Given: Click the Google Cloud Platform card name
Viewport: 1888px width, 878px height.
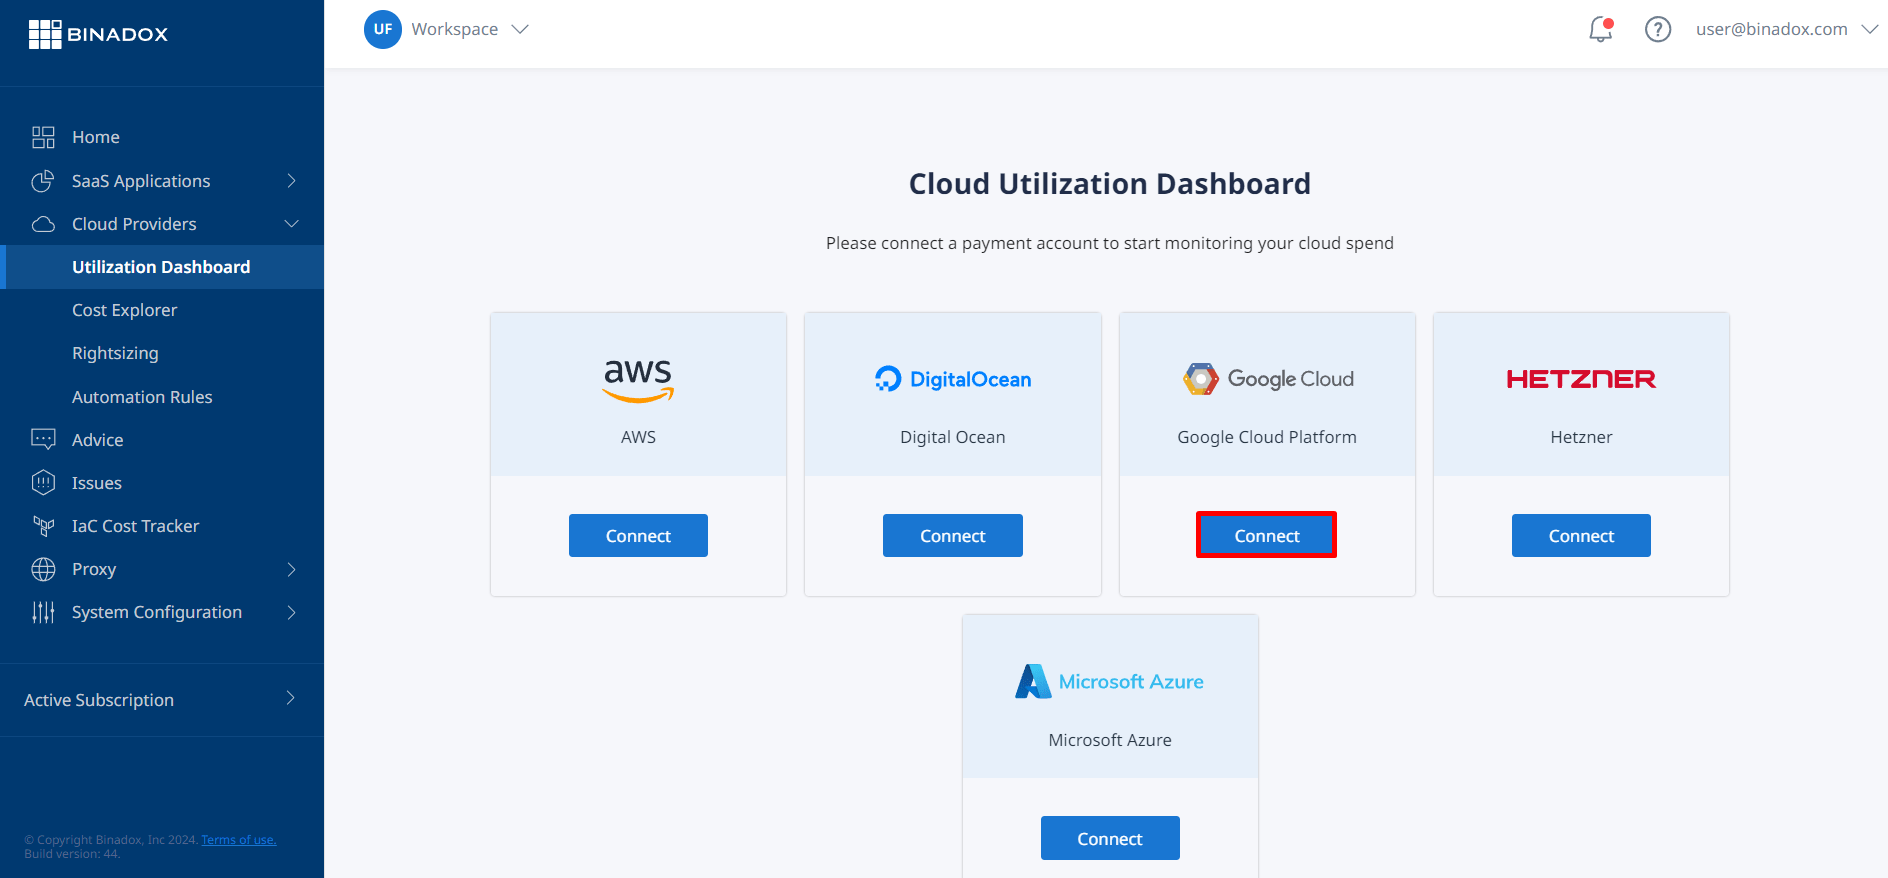Looking at the screenshot, I should pos(1267,437).
